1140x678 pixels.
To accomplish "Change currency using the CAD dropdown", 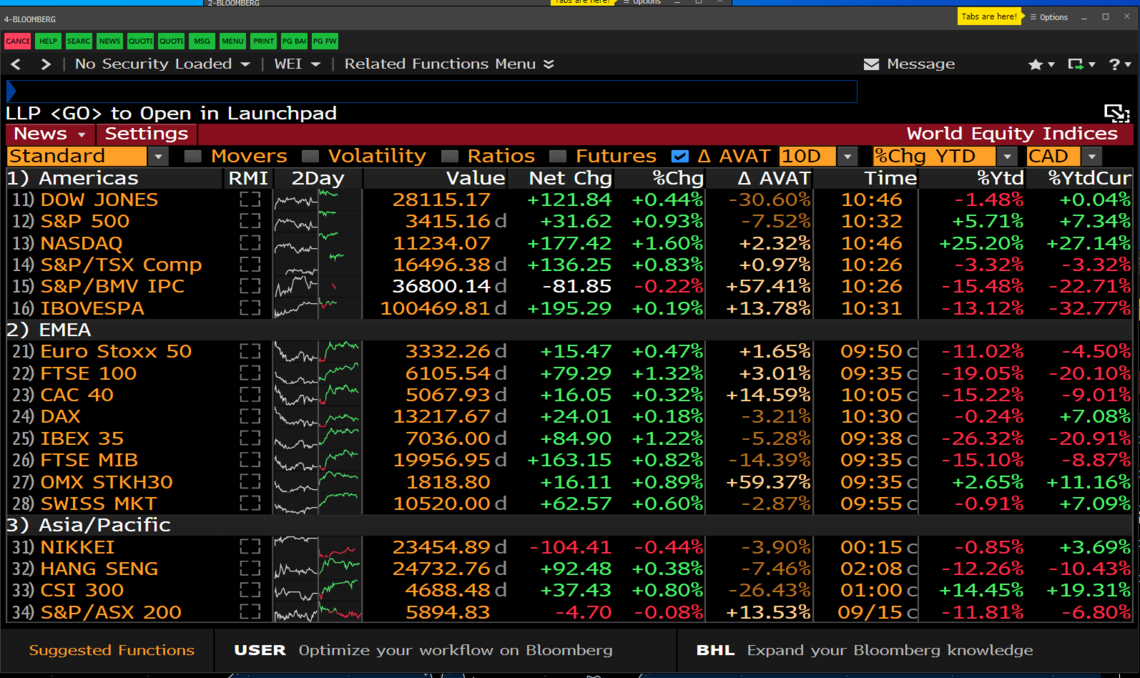I will click(1091, 156).
